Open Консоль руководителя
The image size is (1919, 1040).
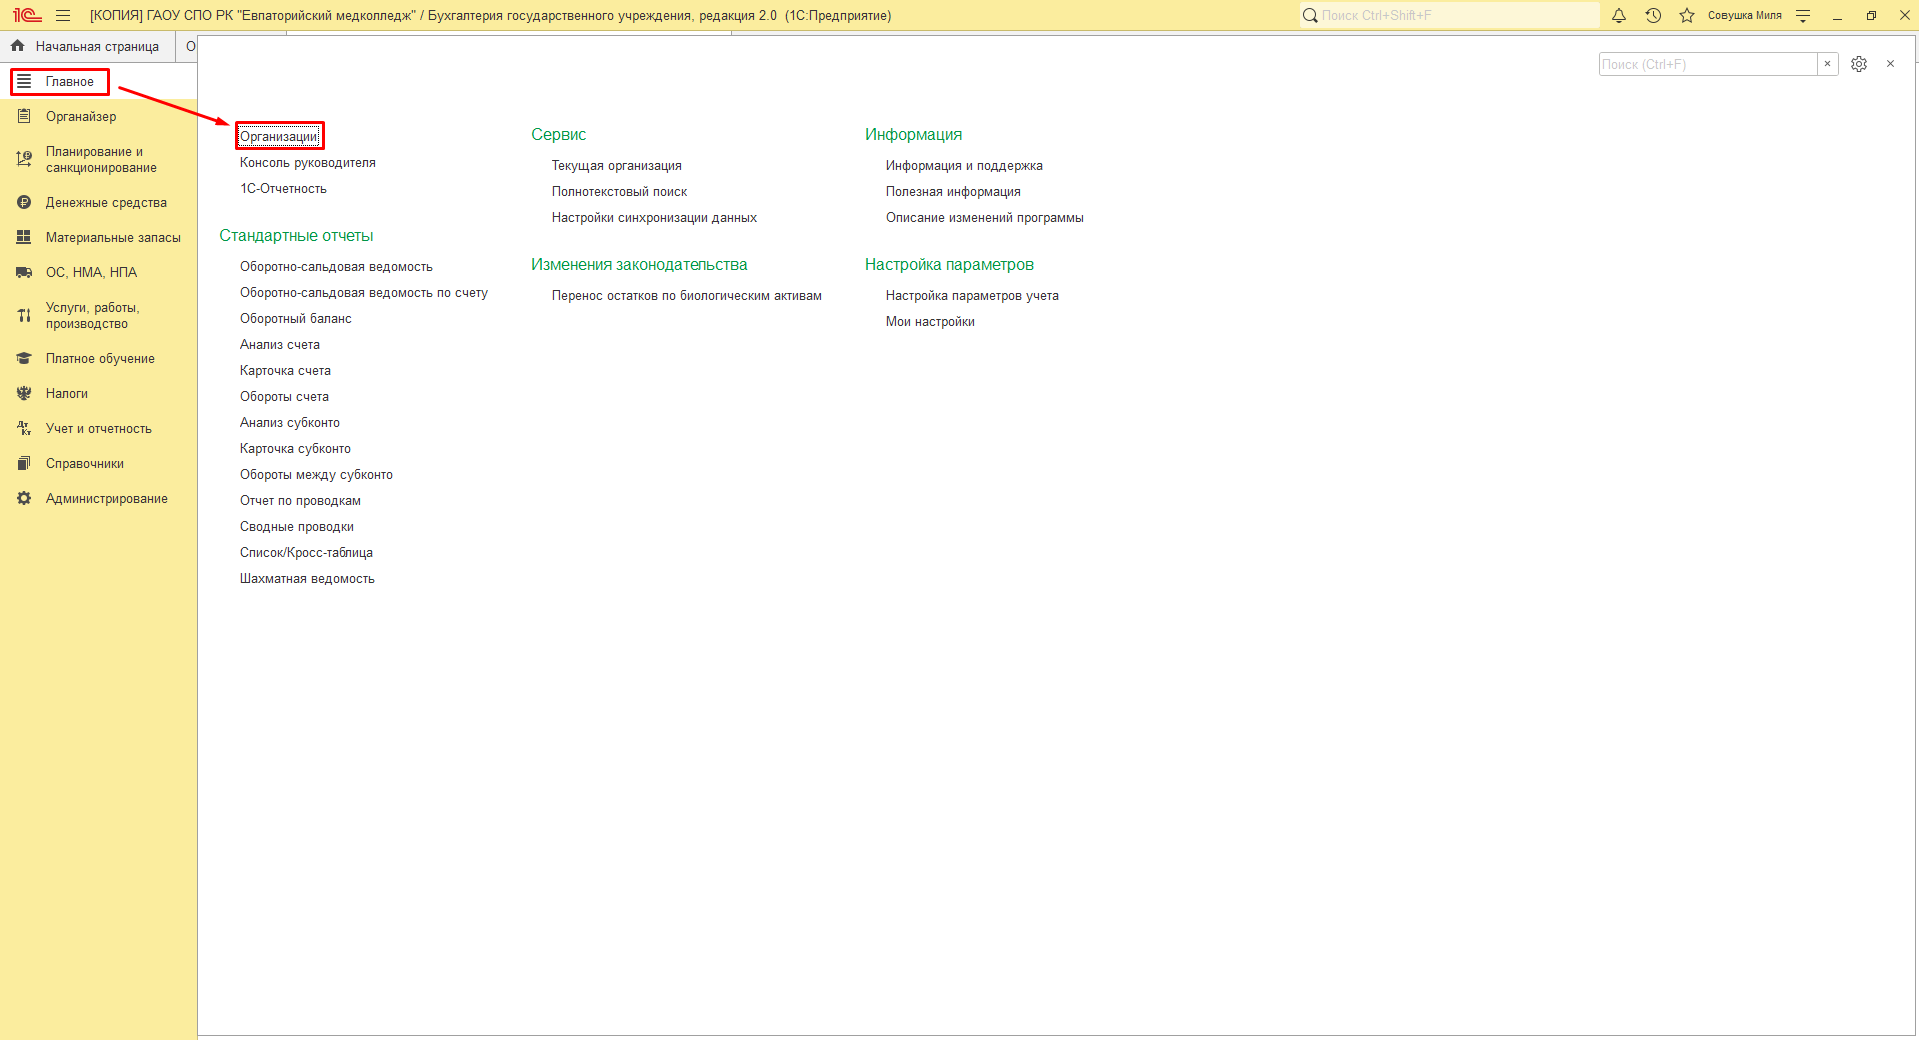tap(308, 163)
